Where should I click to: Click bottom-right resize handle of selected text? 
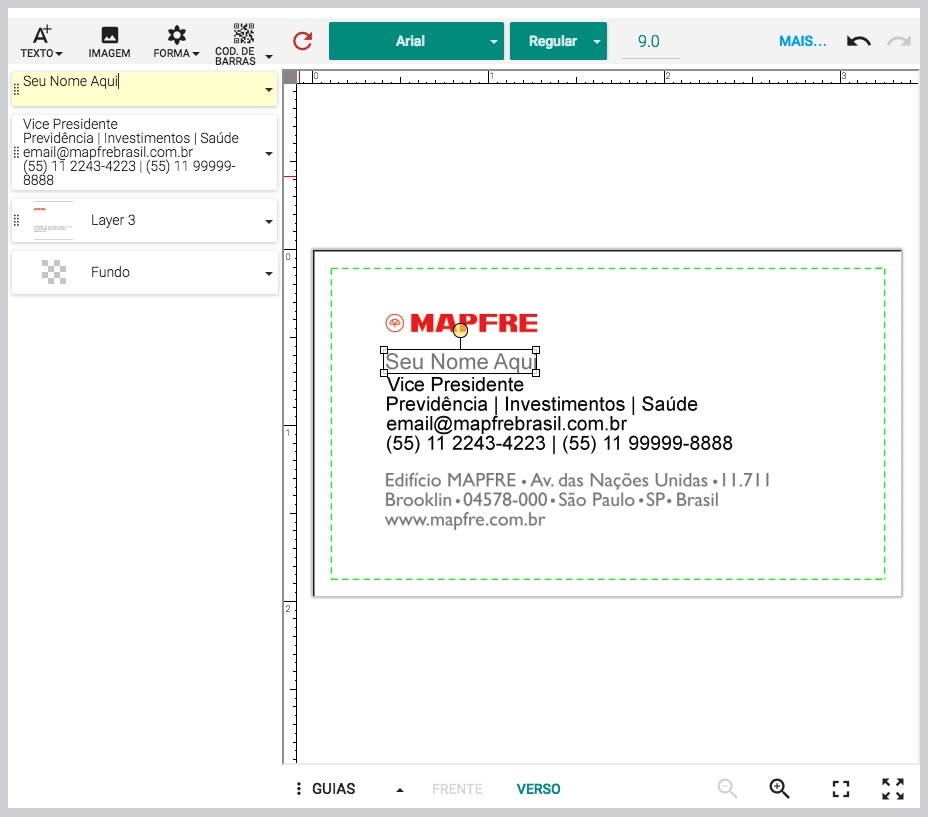(536, 373)
